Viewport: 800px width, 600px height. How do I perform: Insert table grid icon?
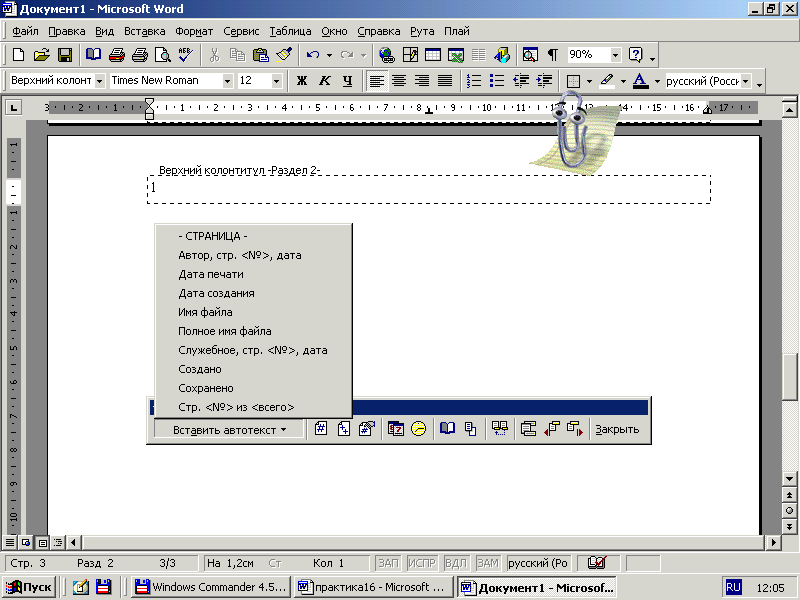coord(433,55)
